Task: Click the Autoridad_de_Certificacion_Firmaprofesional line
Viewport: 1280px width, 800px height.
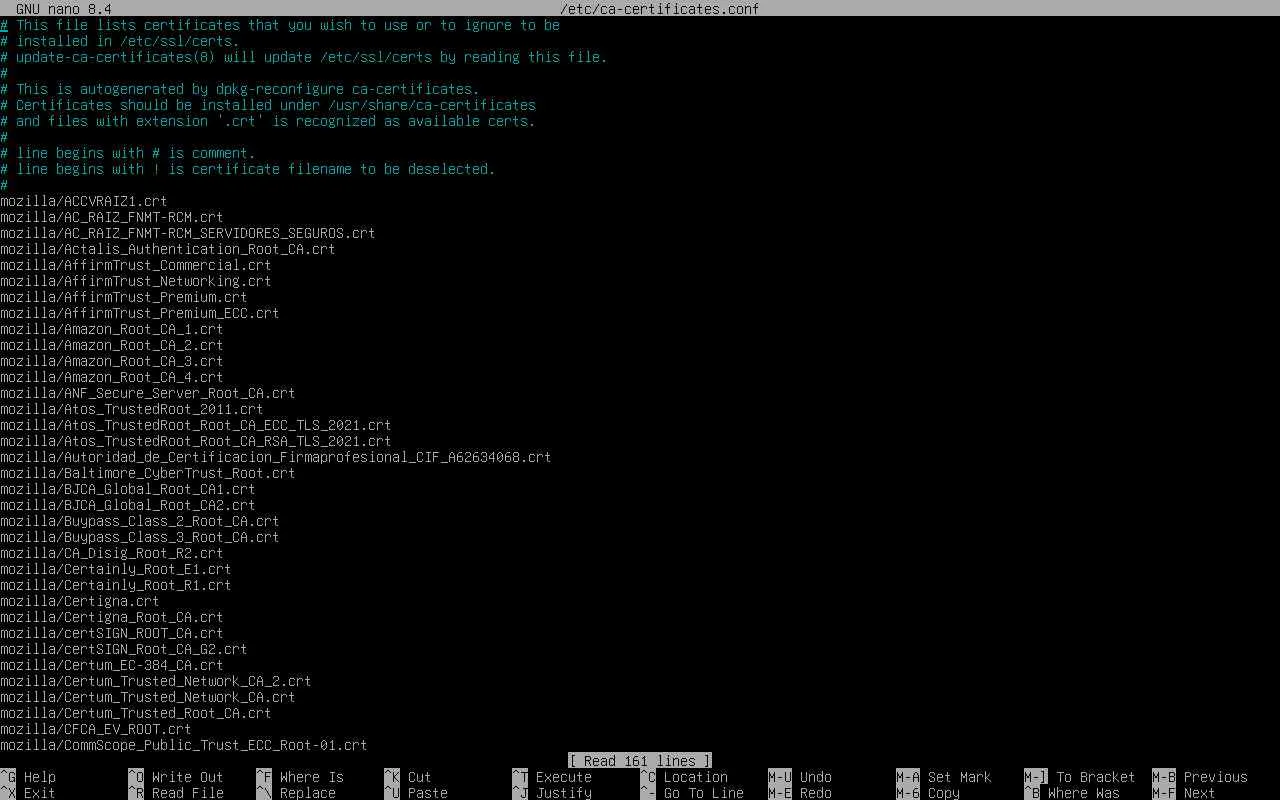Action: 276,457
